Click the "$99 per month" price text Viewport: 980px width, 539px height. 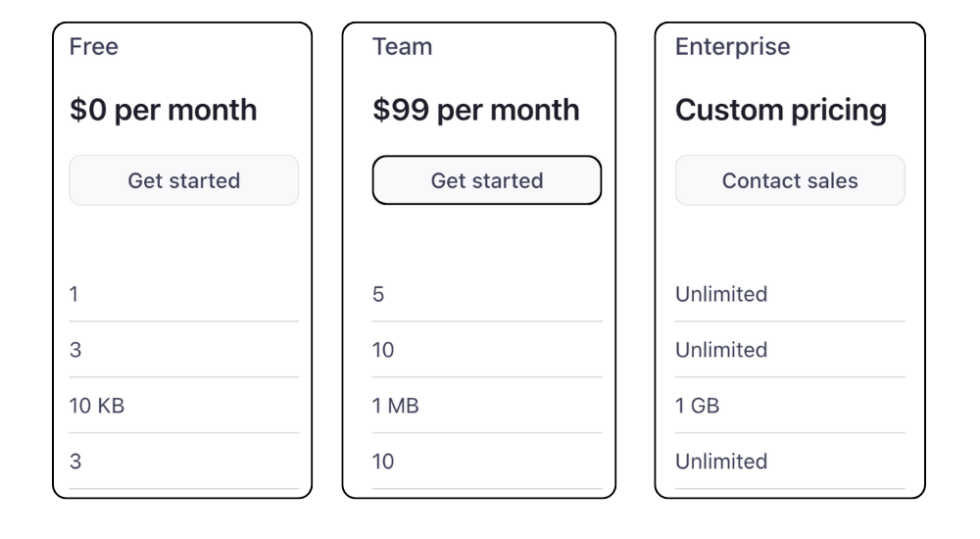(475, 110)
